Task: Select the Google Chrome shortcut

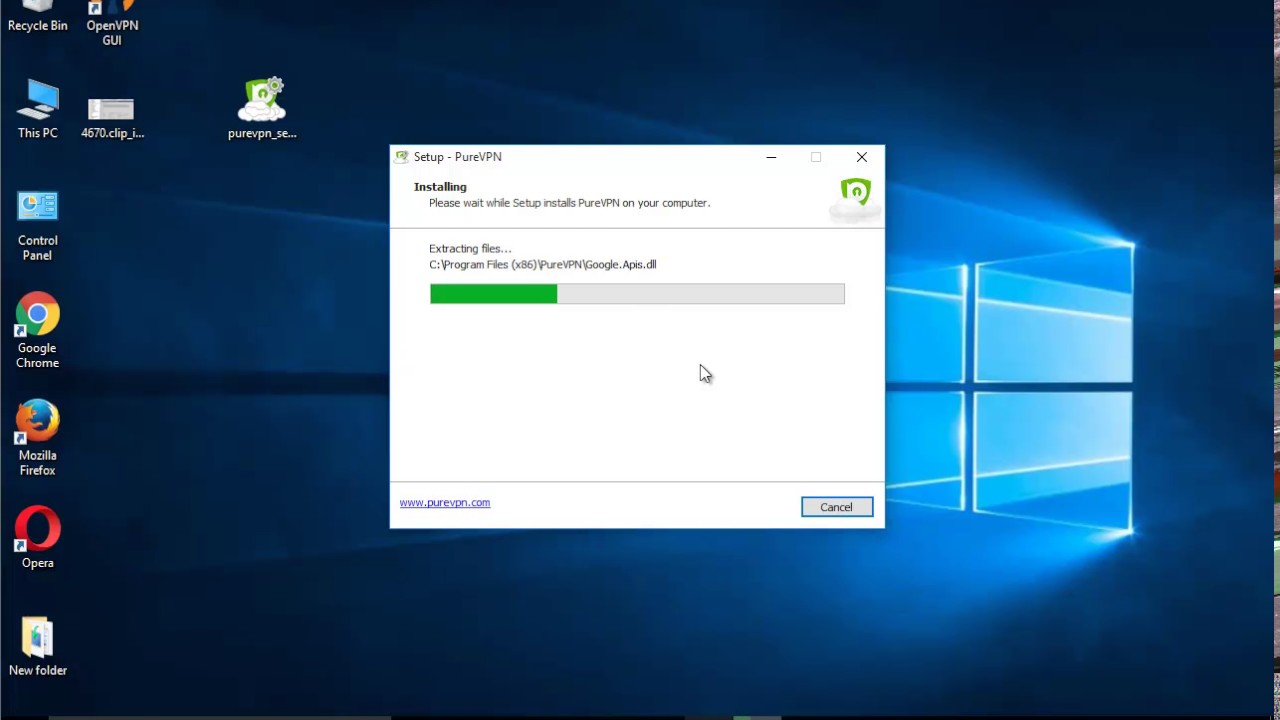Action: tap(37, 332)
